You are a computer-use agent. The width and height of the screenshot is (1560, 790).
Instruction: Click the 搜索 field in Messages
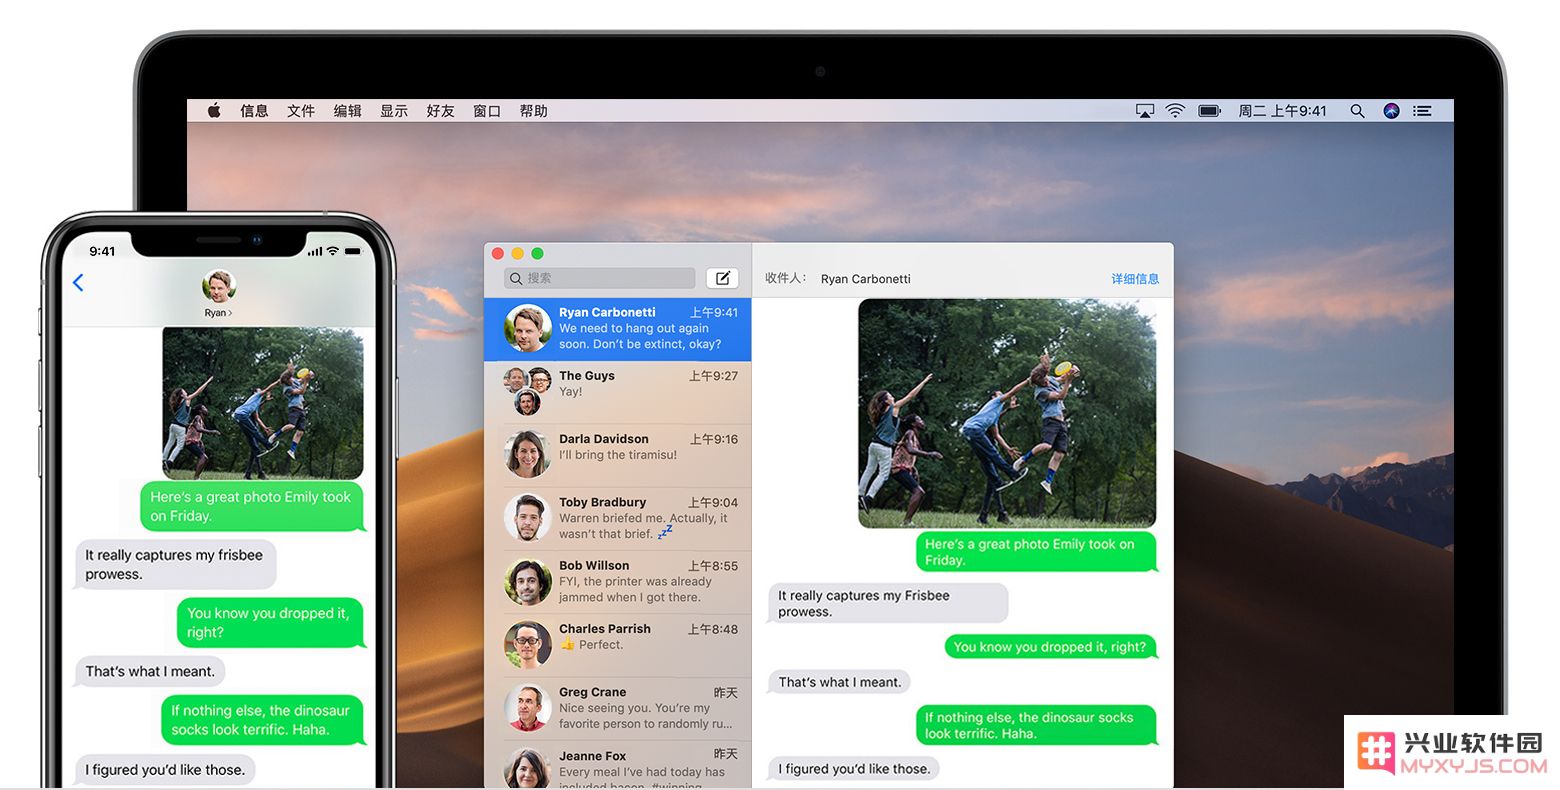[x=600, y=278]
